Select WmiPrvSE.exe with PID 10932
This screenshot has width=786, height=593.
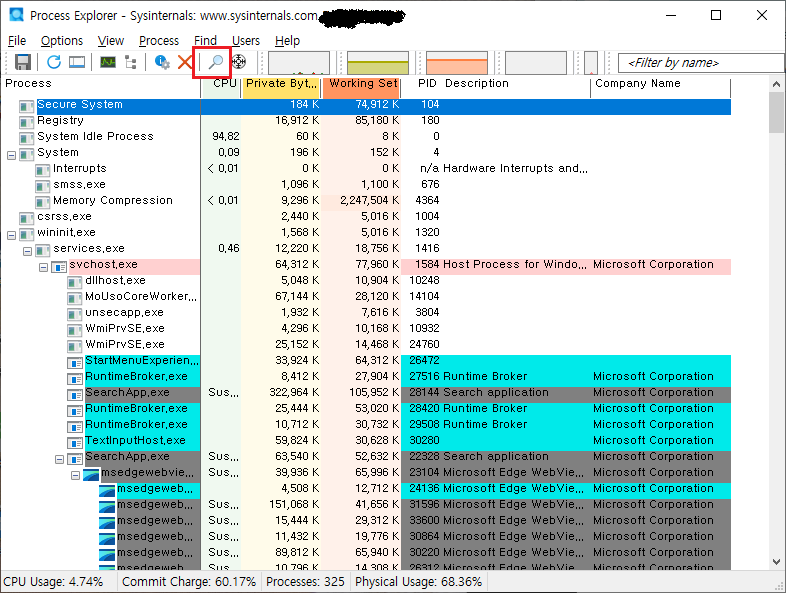pyautogui.click(x=366, y=328)
